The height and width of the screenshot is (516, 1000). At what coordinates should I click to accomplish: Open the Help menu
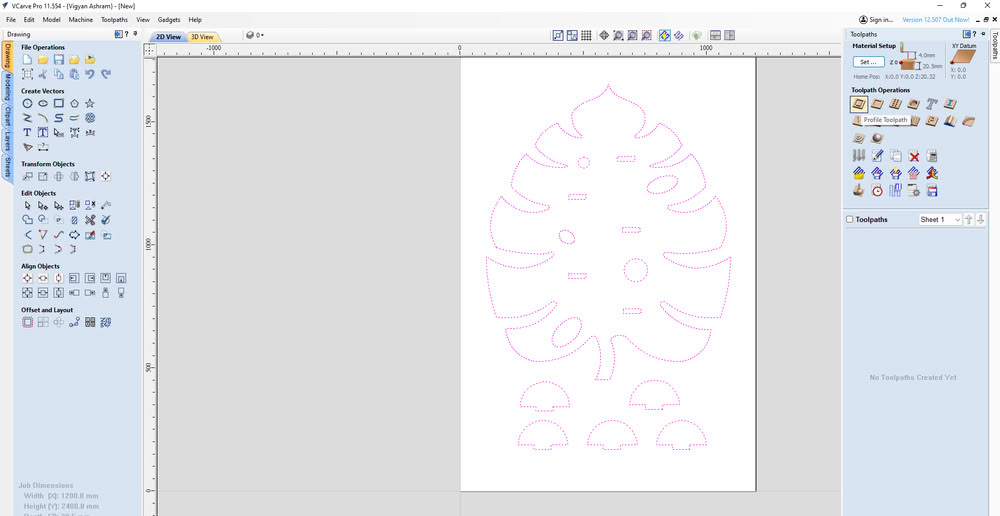[195, 20]
